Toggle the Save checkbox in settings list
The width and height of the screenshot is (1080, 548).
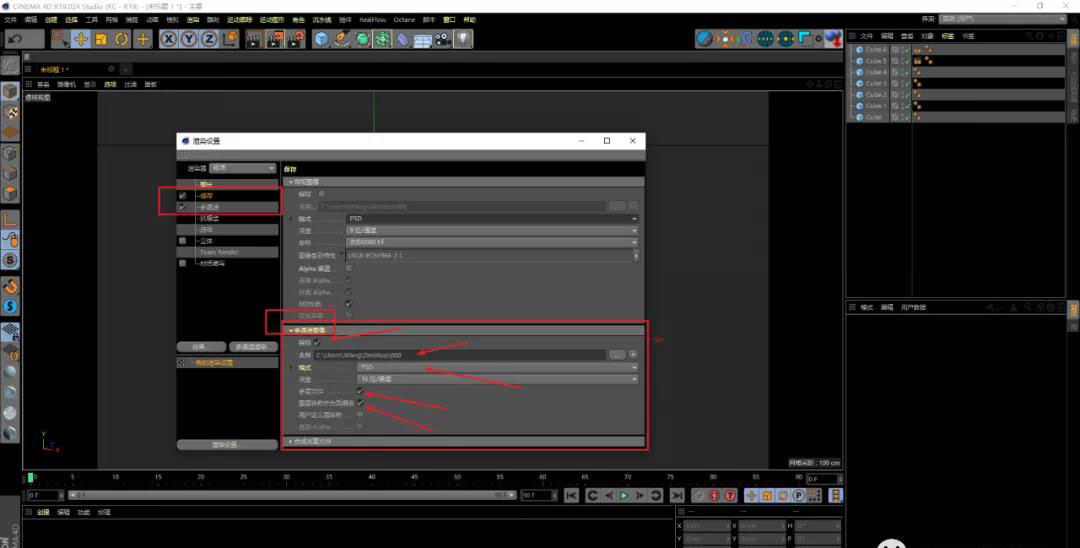[x=183, y=196]
